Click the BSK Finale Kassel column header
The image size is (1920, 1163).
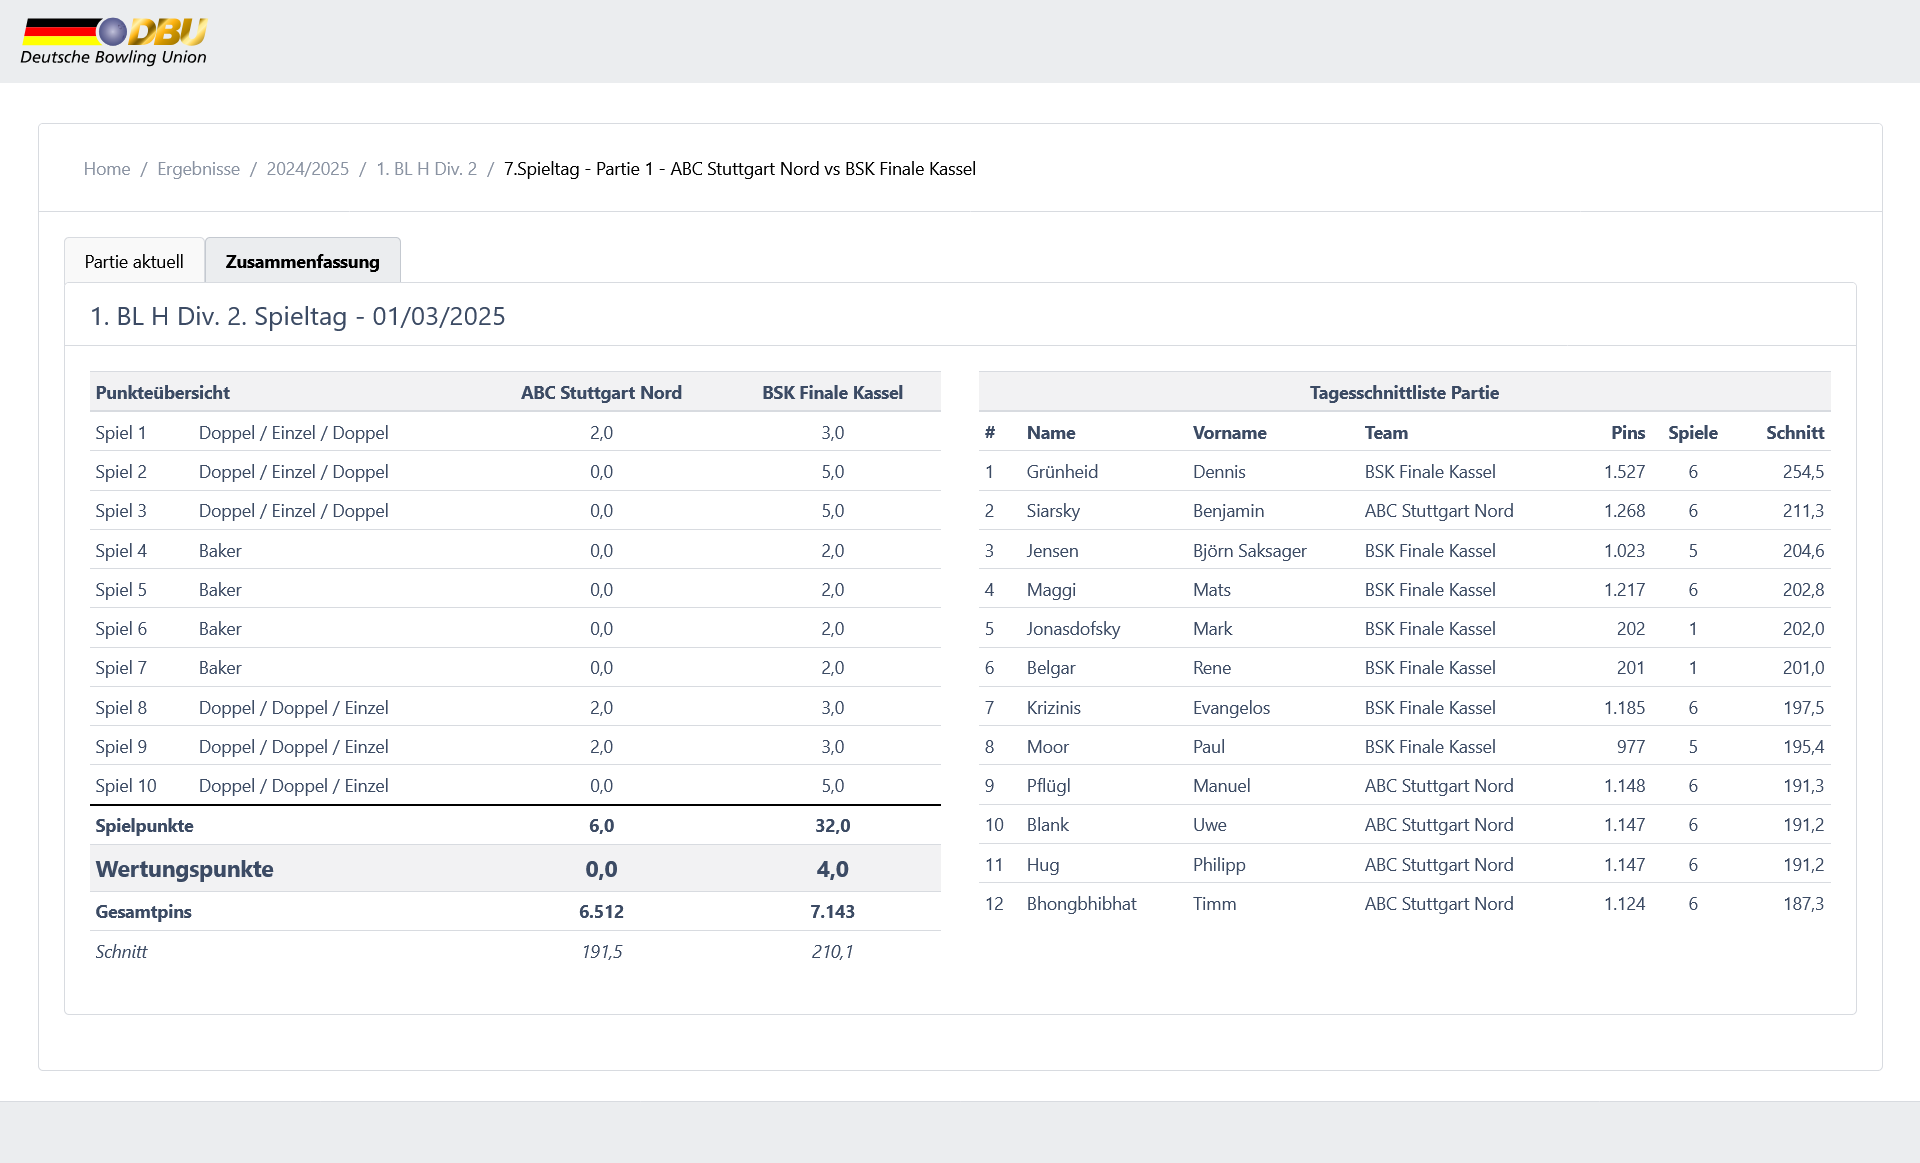tap(832, 393)
